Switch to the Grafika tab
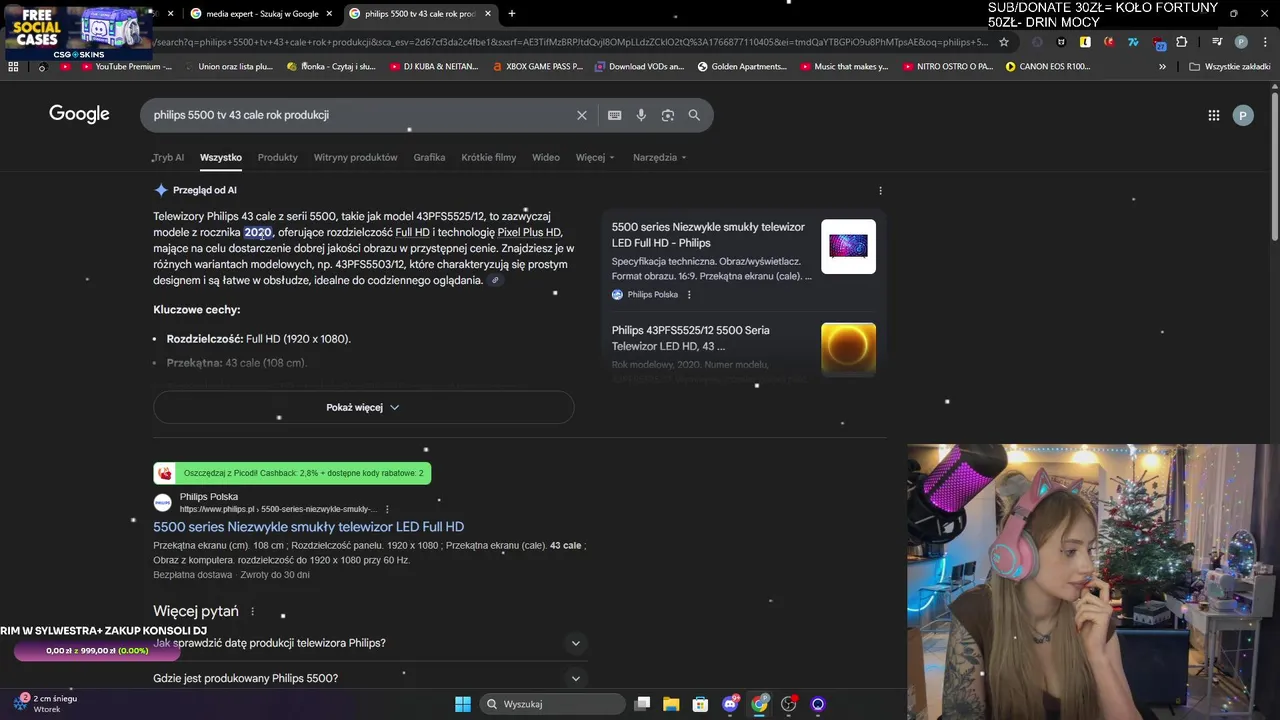 point(429,157)
